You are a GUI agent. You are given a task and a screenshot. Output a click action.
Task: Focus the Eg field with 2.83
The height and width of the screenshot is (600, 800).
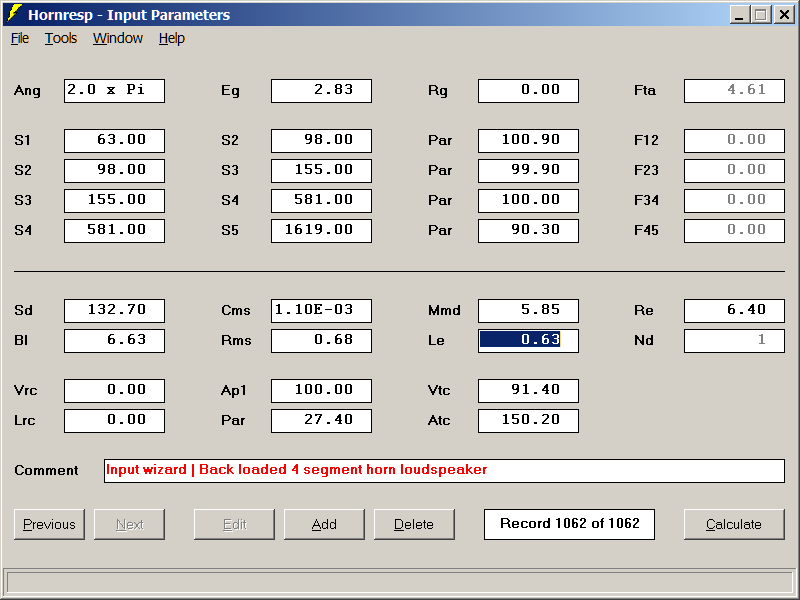[x=321, y=91]
